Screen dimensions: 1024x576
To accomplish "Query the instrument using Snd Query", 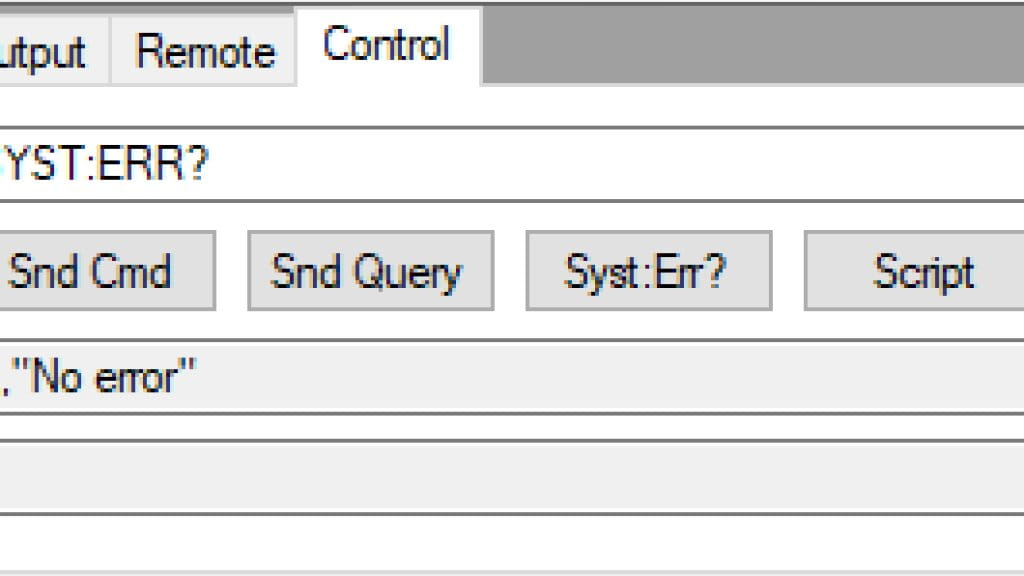I will [370, 270].
